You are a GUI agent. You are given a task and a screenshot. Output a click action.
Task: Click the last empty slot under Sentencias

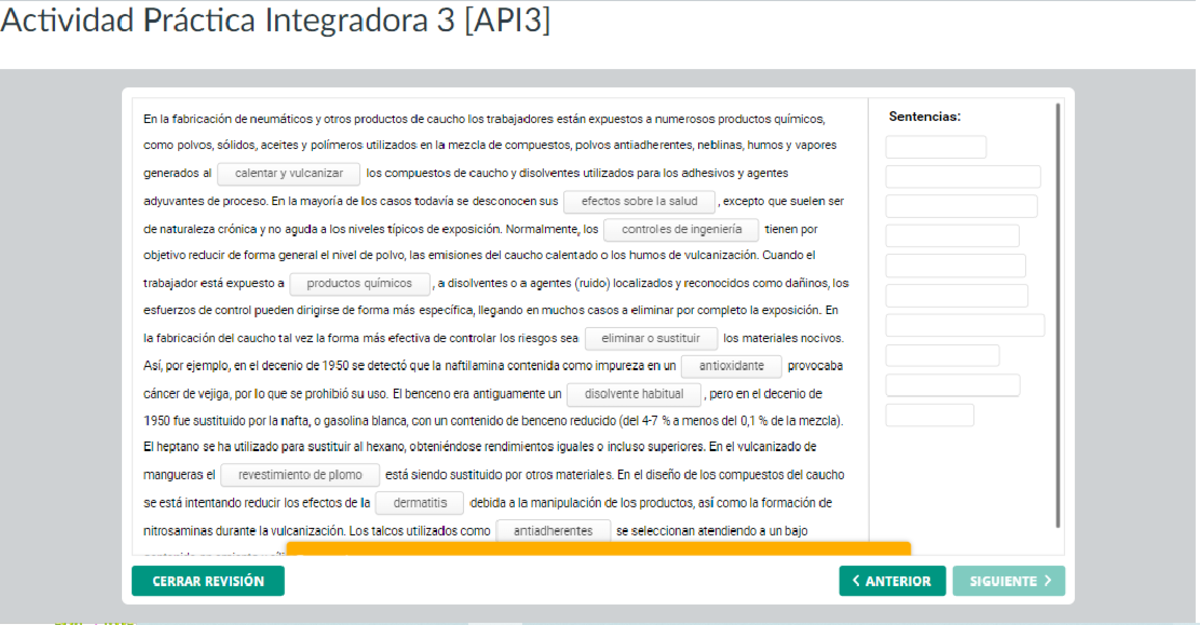929,414
